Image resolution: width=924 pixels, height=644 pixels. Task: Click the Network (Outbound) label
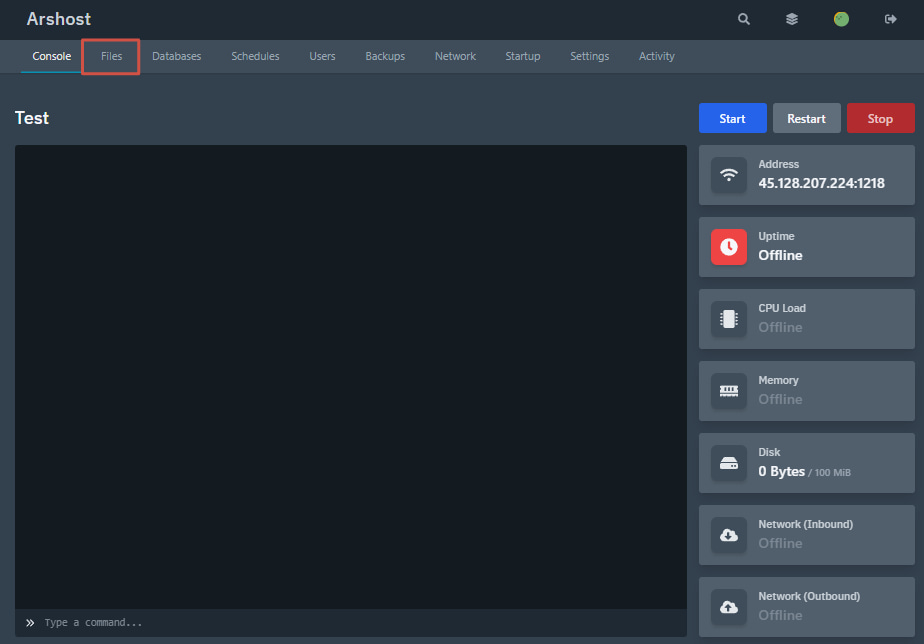[809, 596]
